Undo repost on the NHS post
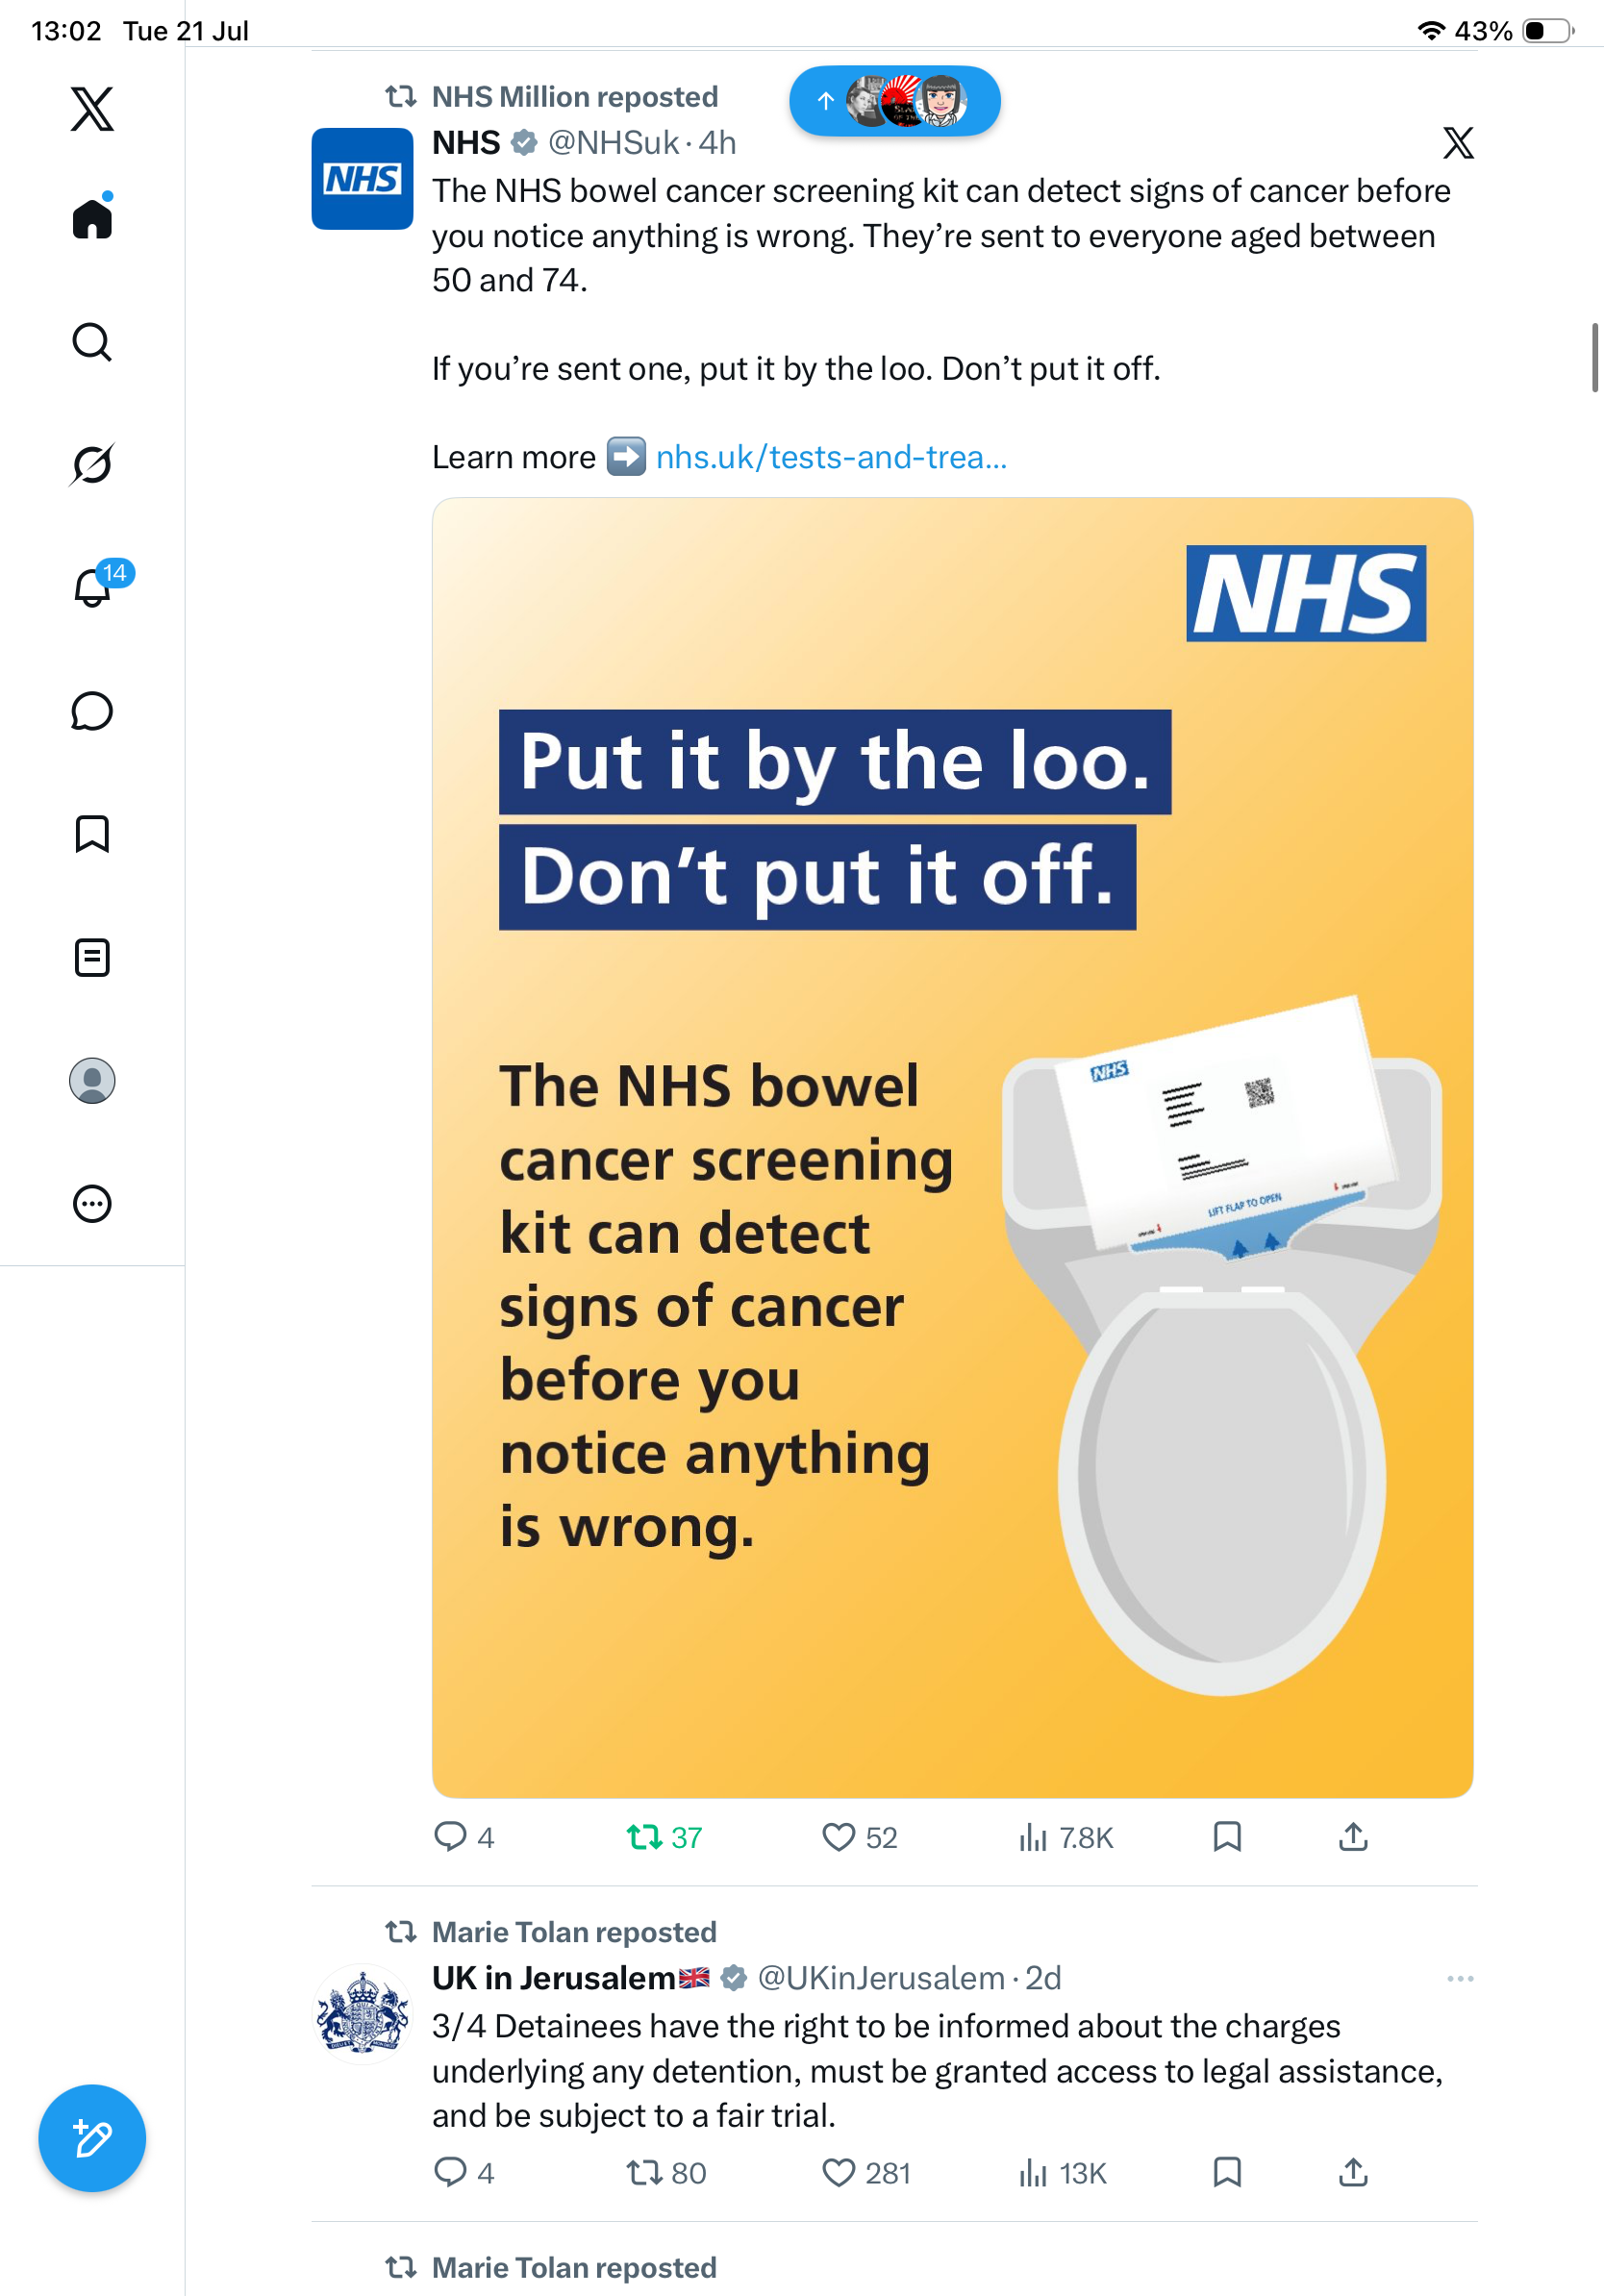1604x2296 pixels. click(x=664, y=1837)
